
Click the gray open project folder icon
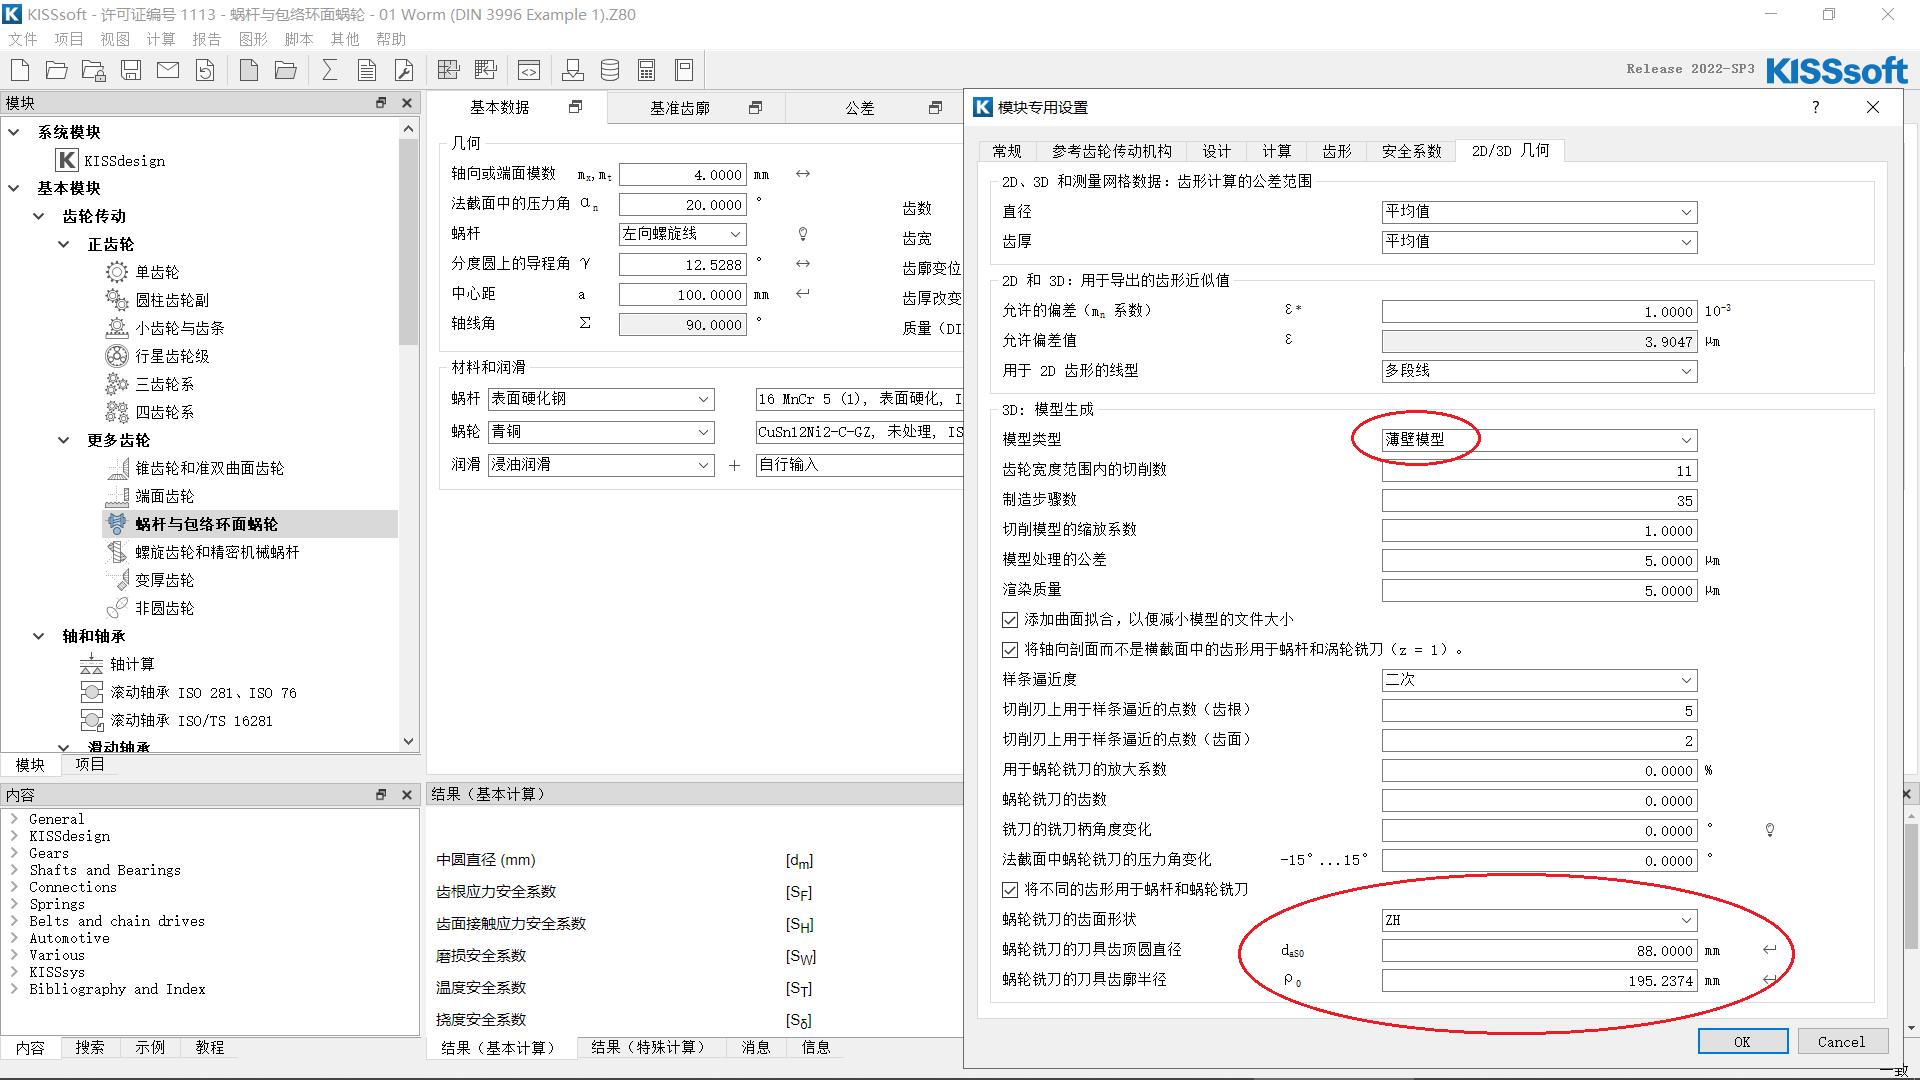point(286,70)
